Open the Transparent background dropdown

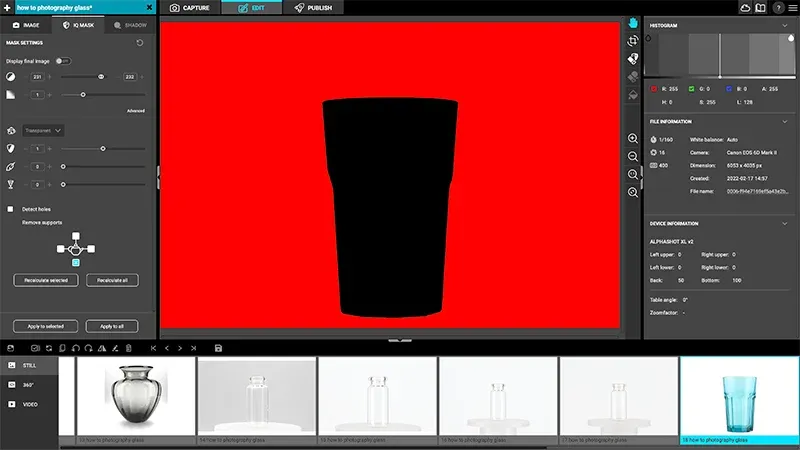[44, 130]
